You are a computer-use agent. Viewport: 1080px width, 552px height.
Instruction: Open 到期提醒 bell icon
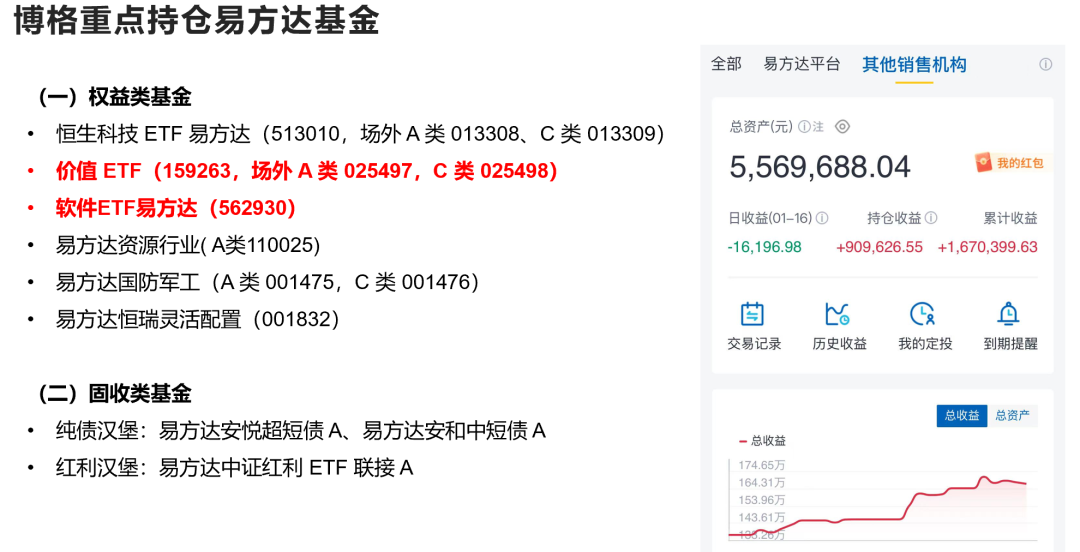[1008, 314]
